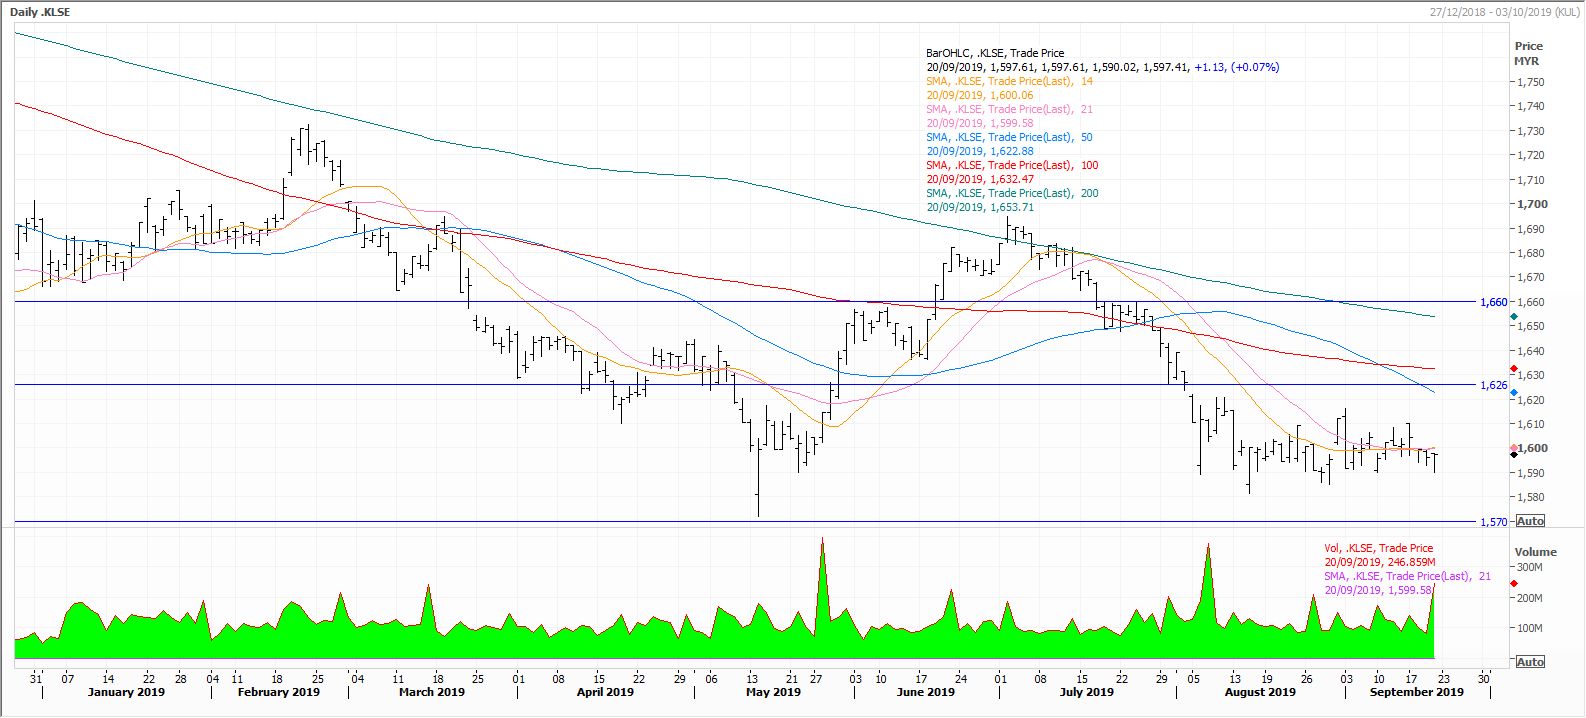Image resolution: width=1586 pixels, height=718 pixels.
Task: Click the Daily .KLSE chart title
Action: [x=40, y=12]
